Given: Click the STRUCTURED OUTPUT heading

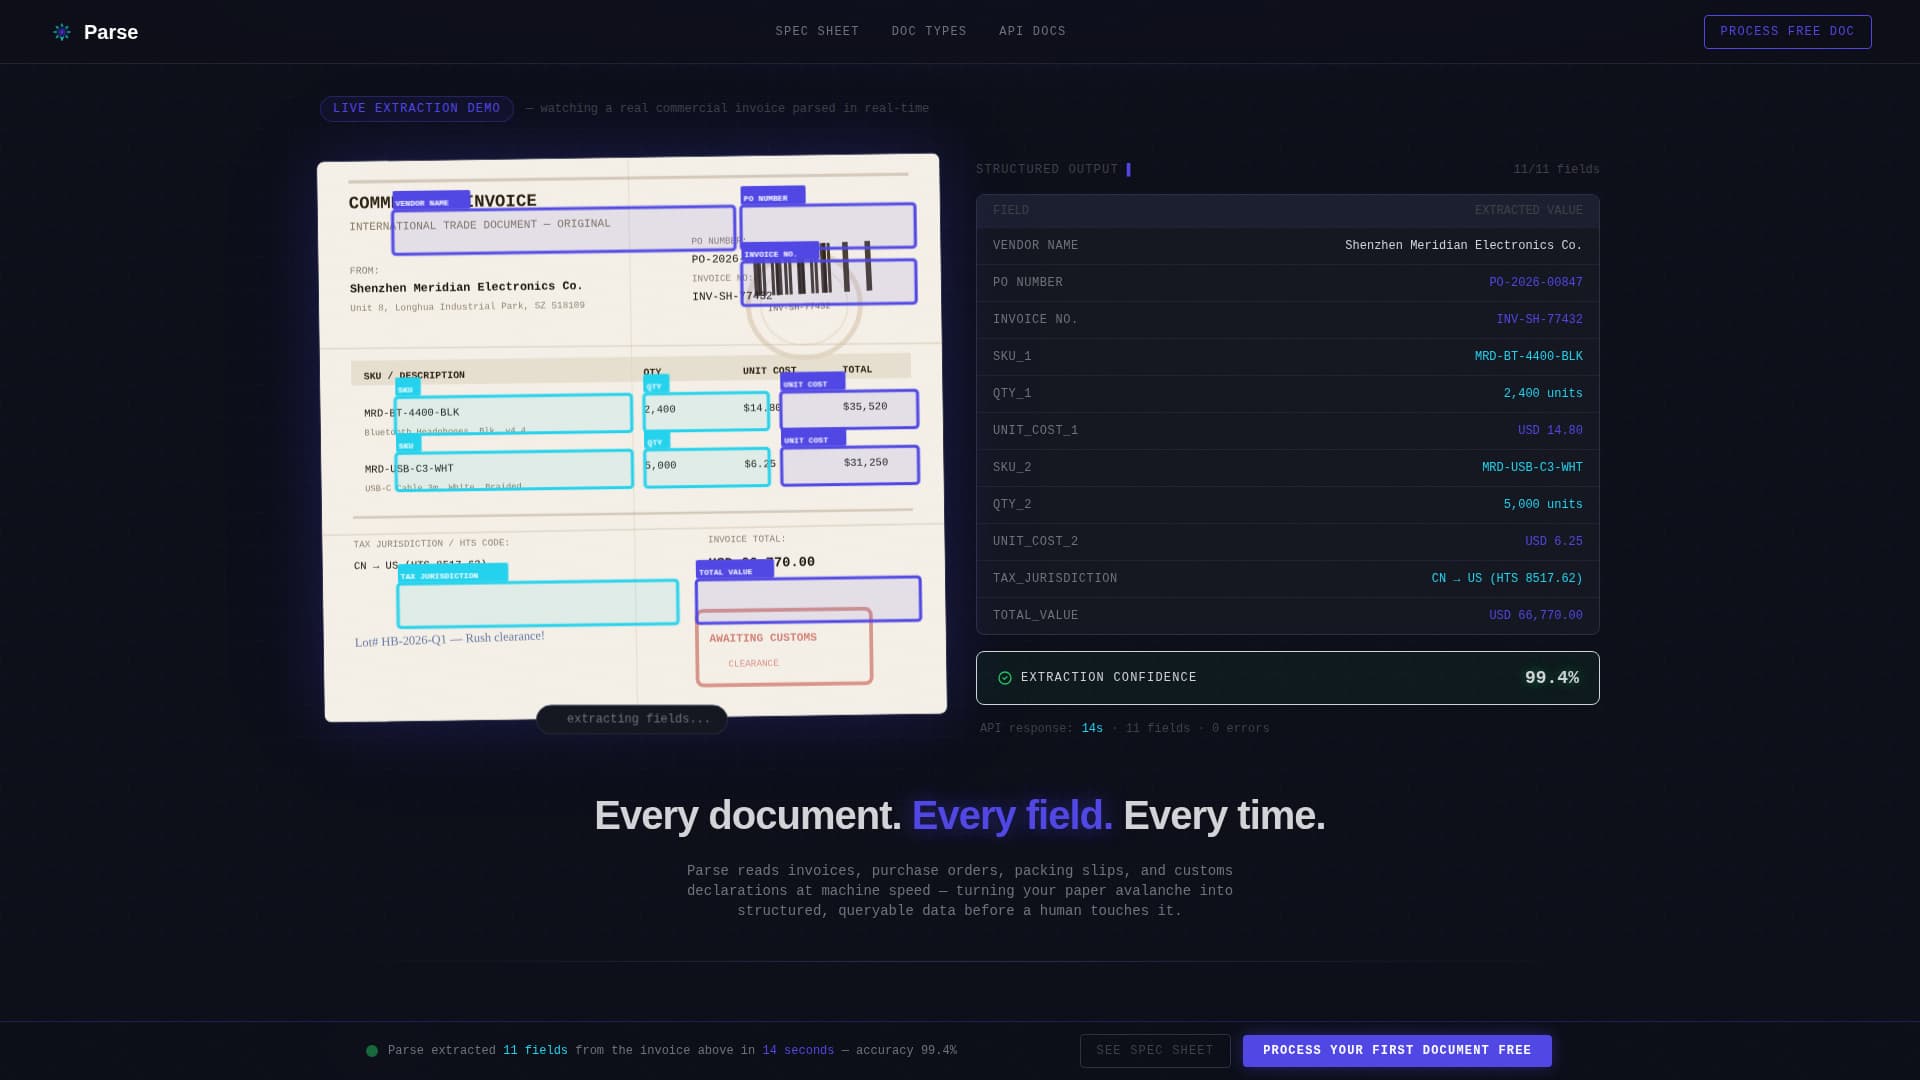Looking at the screenshot, I should pos(1047,170).
